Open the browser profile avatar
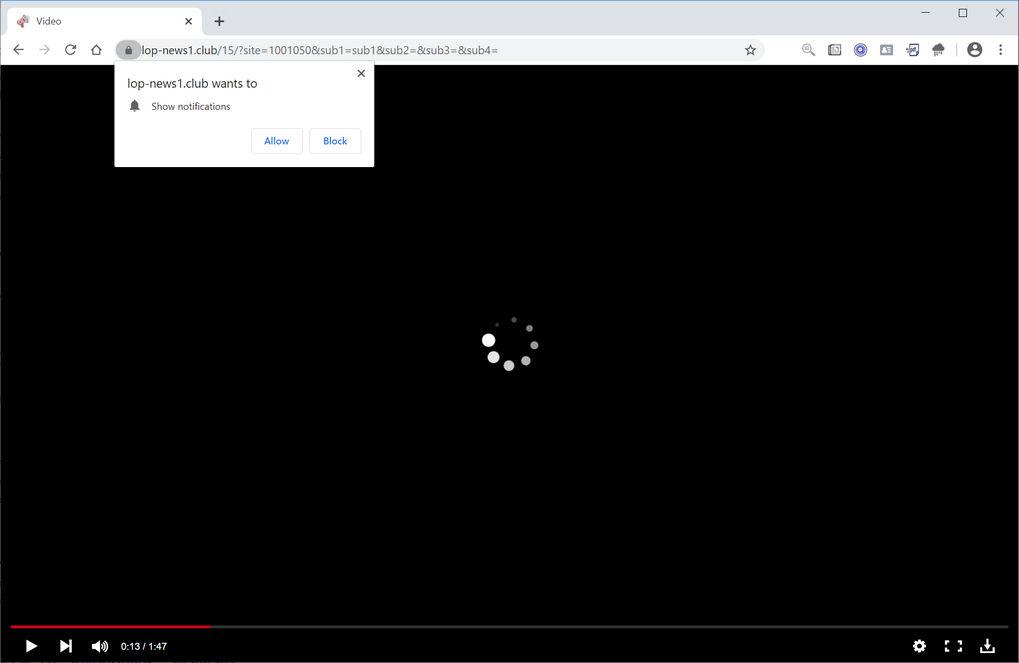Screen dimensions: 1019x663 pos(974,49)
